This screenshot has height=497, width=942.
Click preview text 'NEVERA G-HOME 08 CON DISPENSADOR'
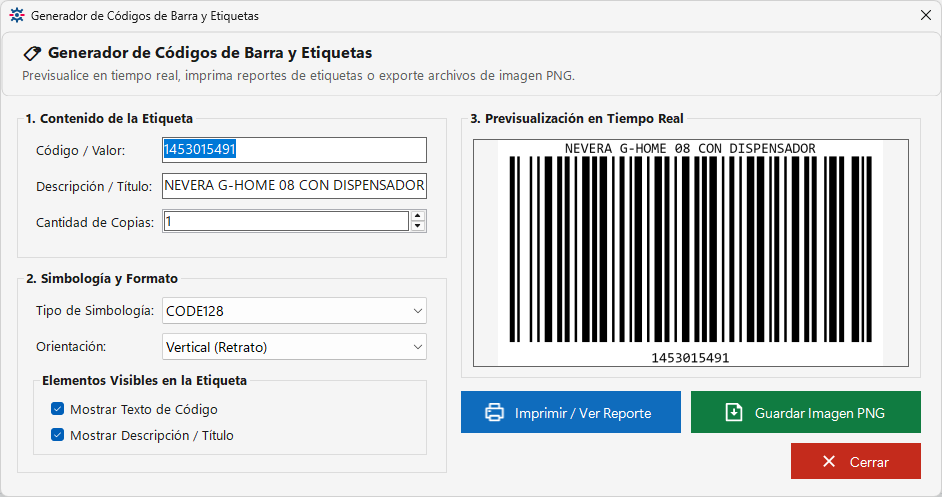pos(690,148)
